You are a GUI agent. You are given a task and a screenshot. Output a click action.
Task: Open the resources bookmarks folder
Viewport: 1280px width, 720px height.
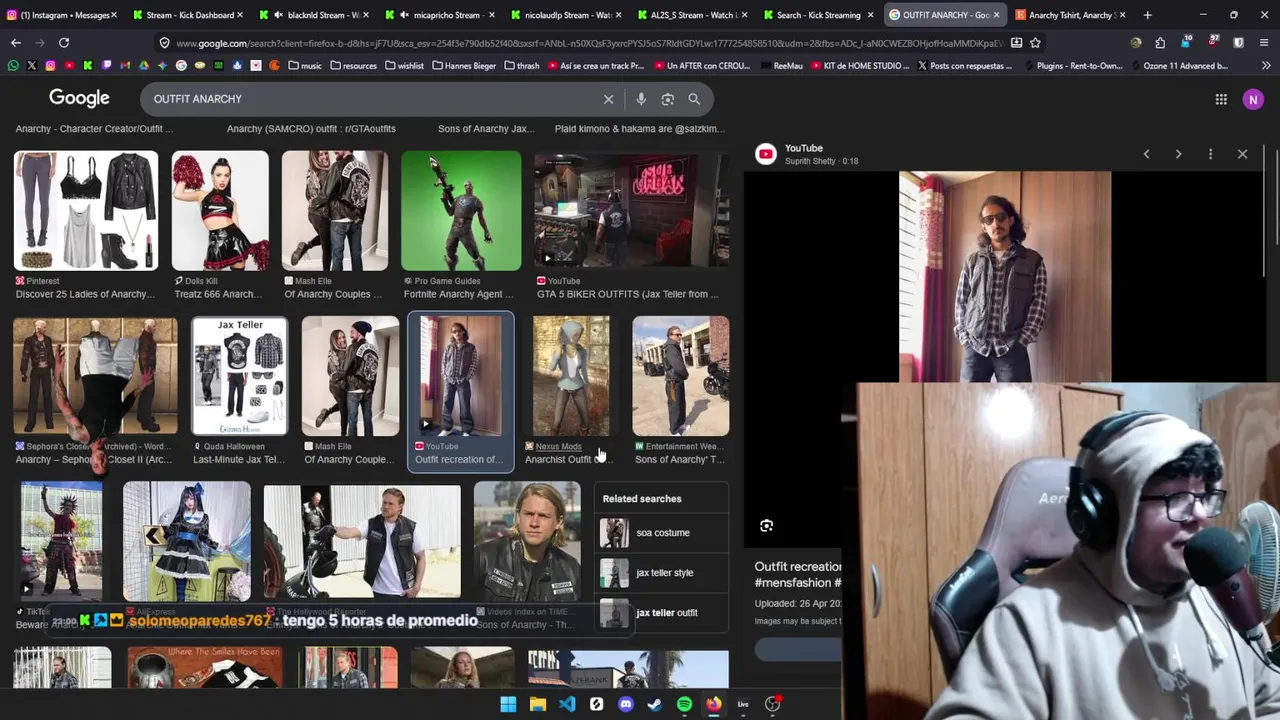(x=352, y=66)
